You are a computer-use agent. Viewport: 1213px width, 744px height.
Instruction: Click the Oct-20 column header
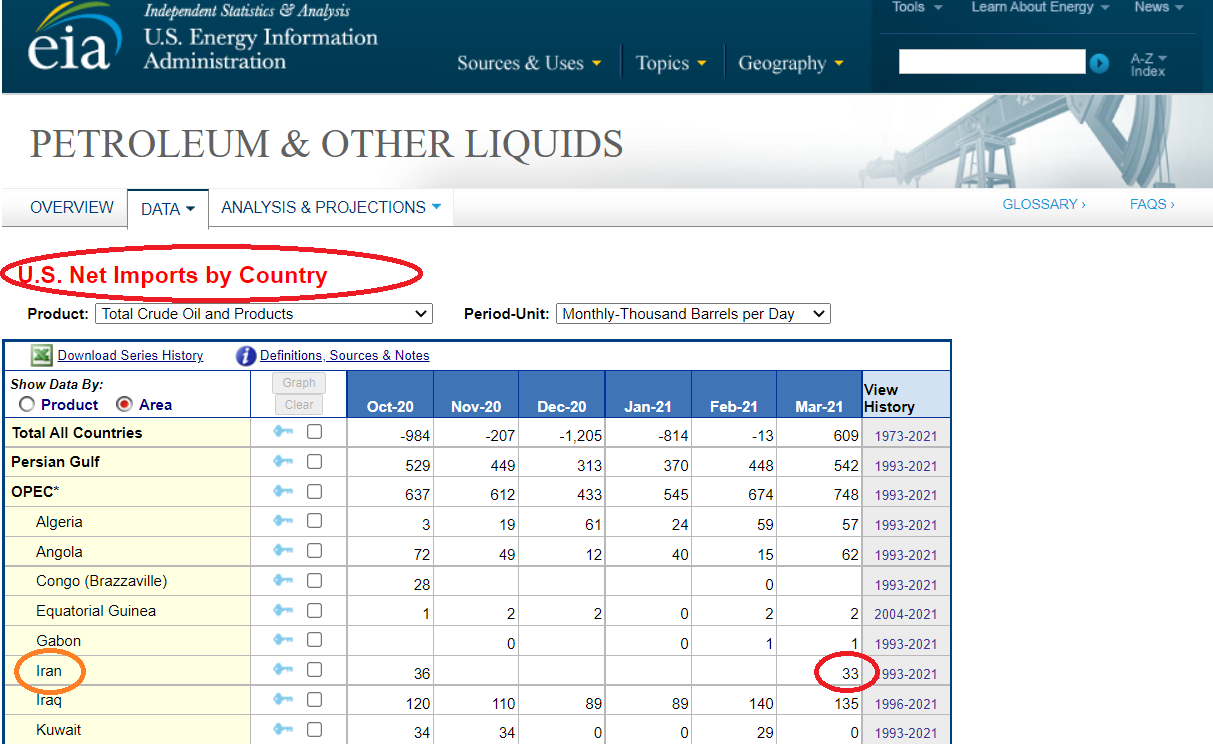tap(390, 407)
